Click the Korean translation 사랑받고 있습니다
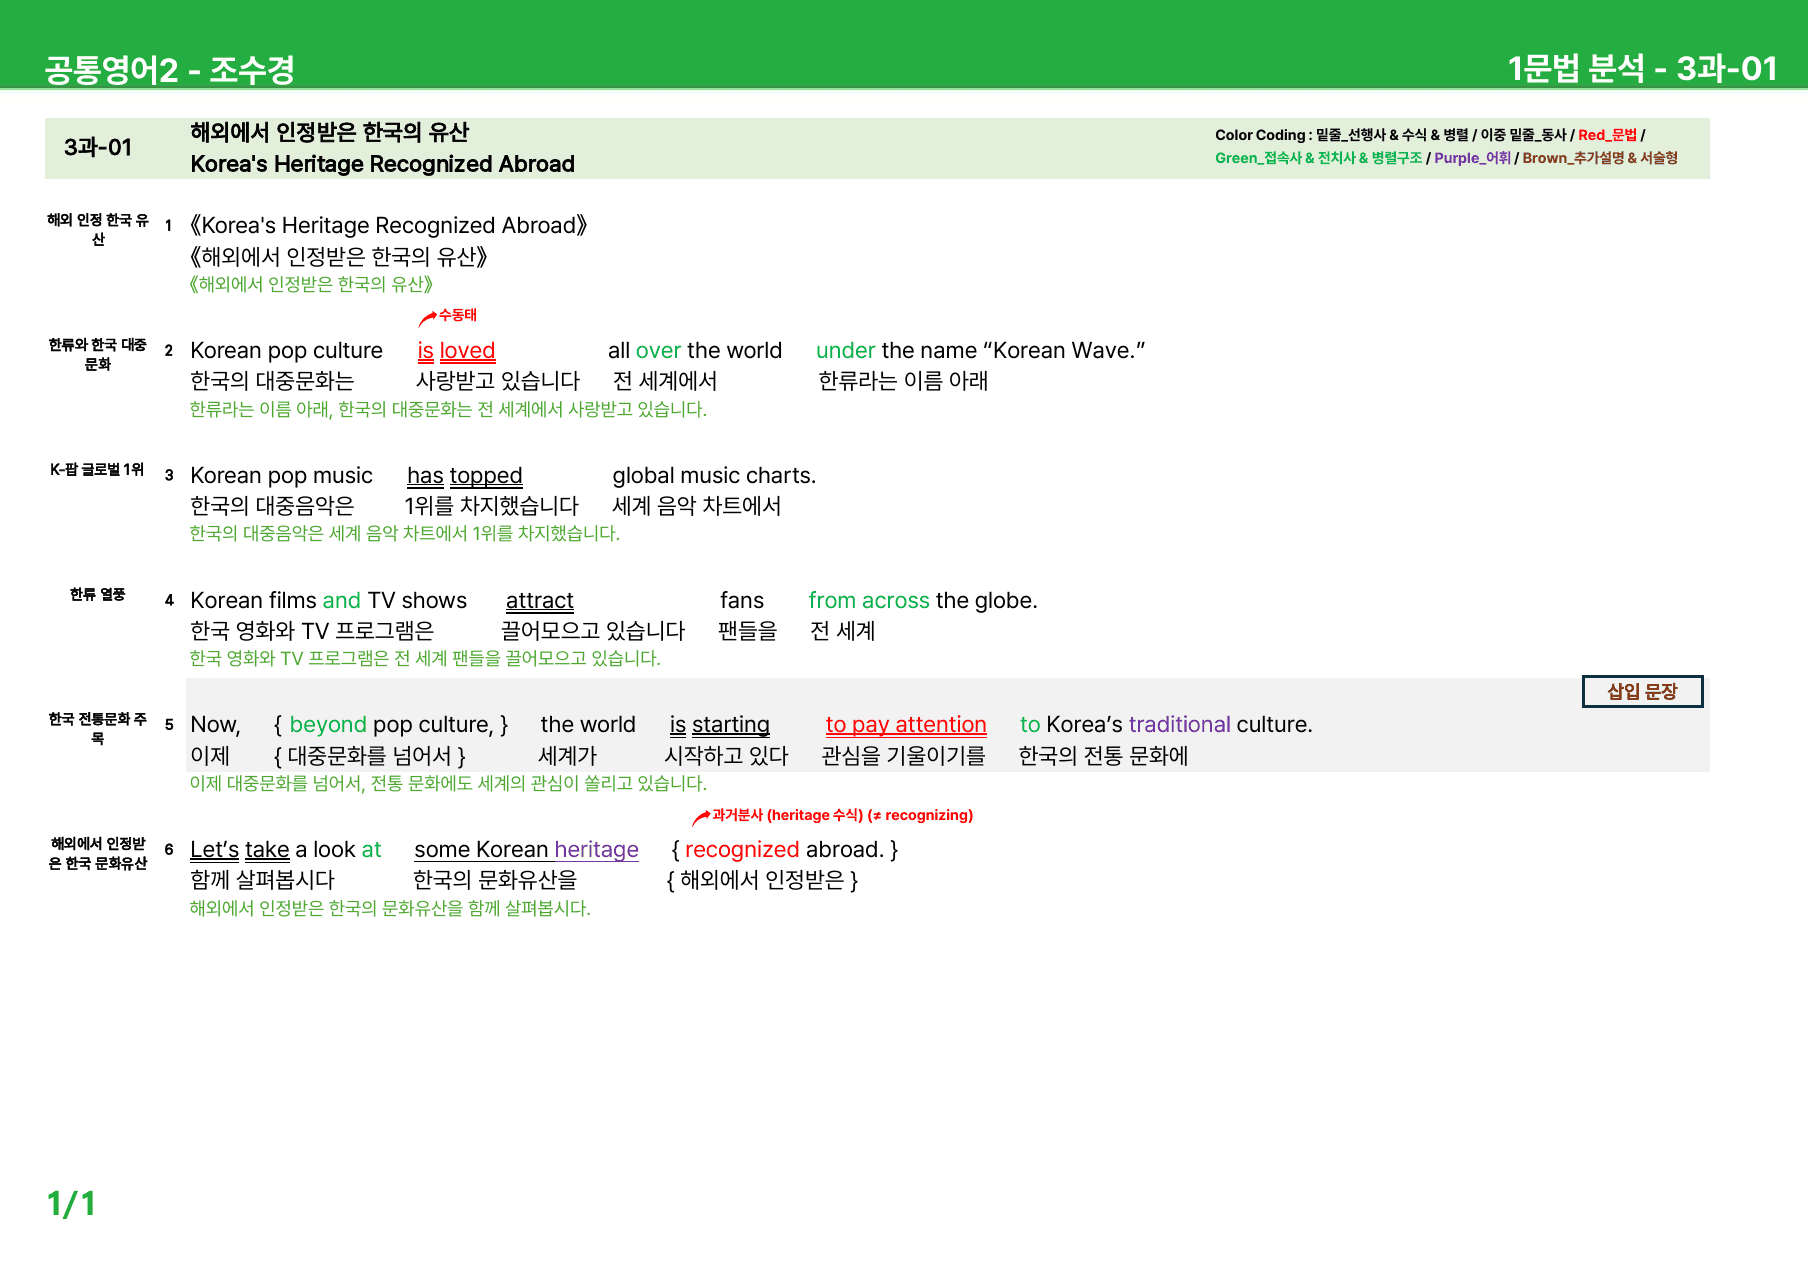The image size is (1809, 1278). coord(498,381)
